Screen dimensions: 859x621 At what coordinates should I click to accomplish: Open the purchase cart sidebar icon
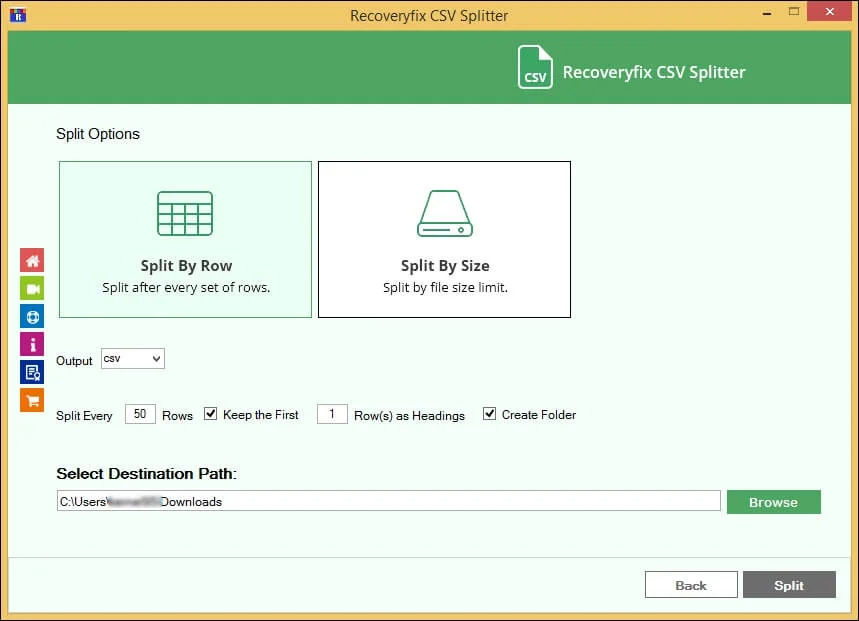pyautogui.click(x=31, y=400)
